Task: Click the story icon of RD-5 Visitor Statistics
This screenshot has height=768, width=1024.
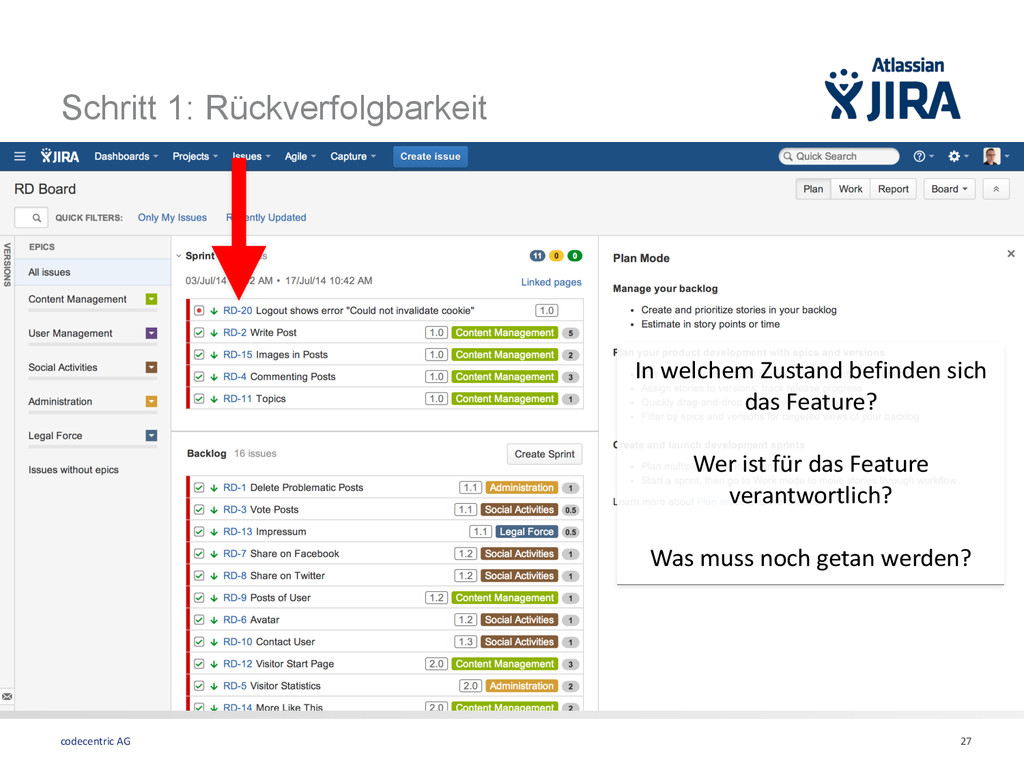Action: click(199, 686)
